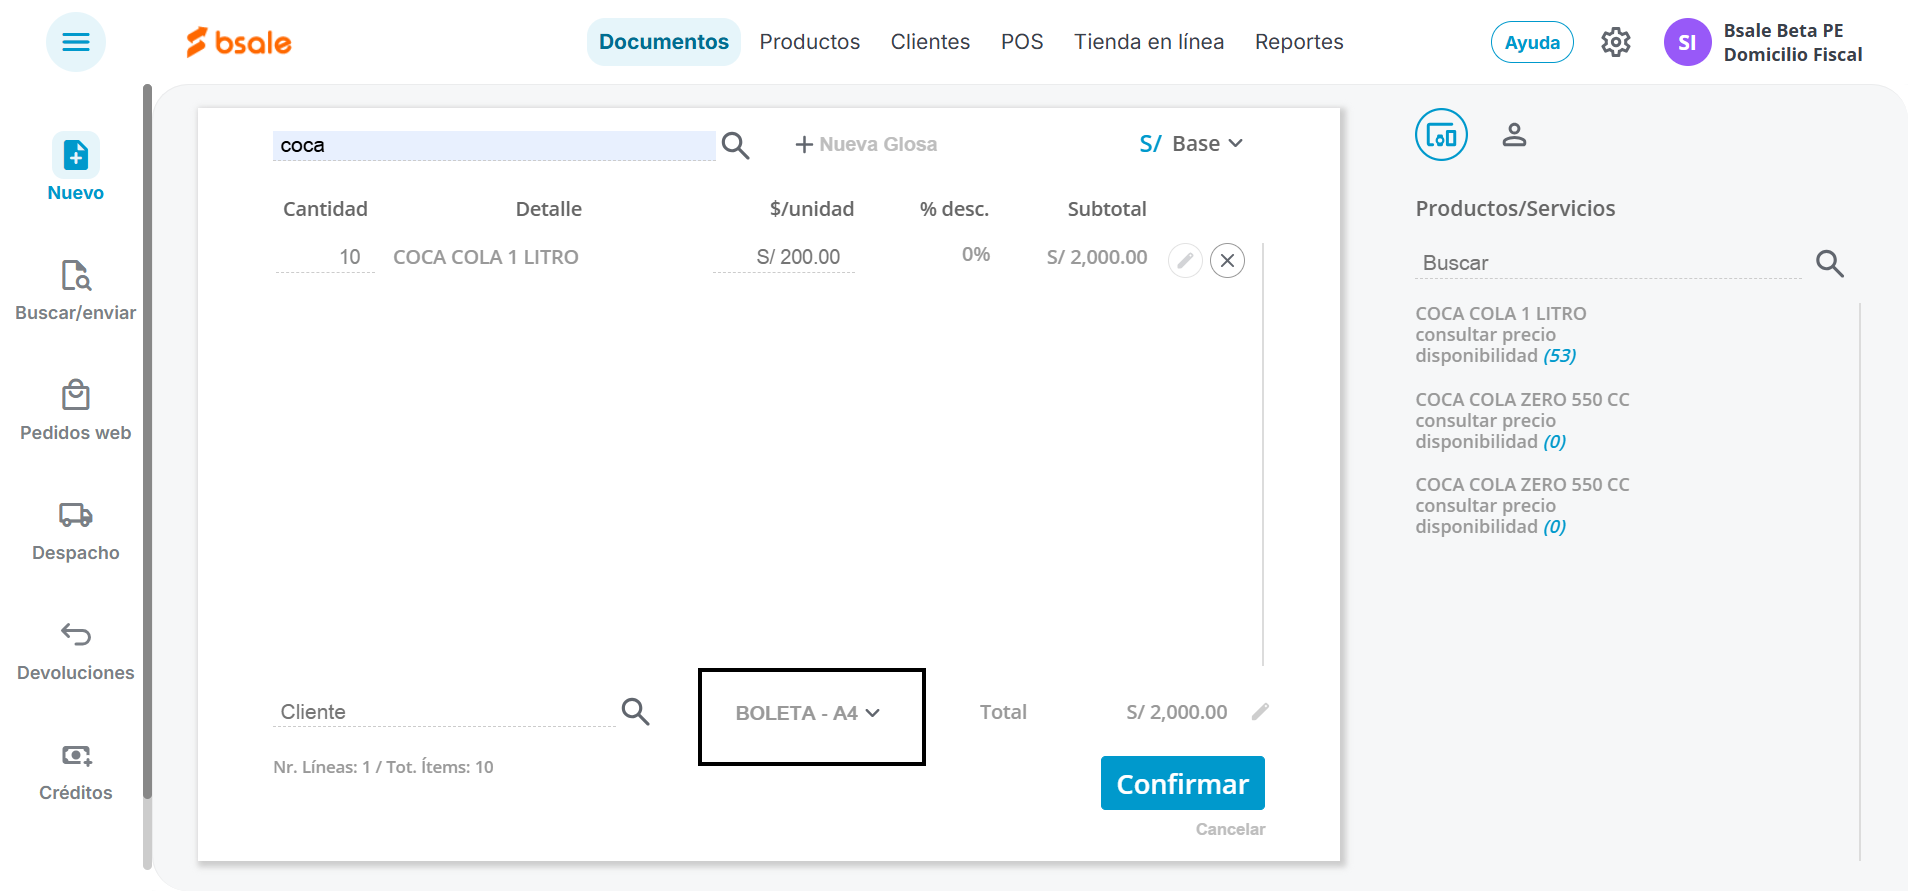Go to Clientes tab
The image size is (1908, 891).
pos(930,42)
